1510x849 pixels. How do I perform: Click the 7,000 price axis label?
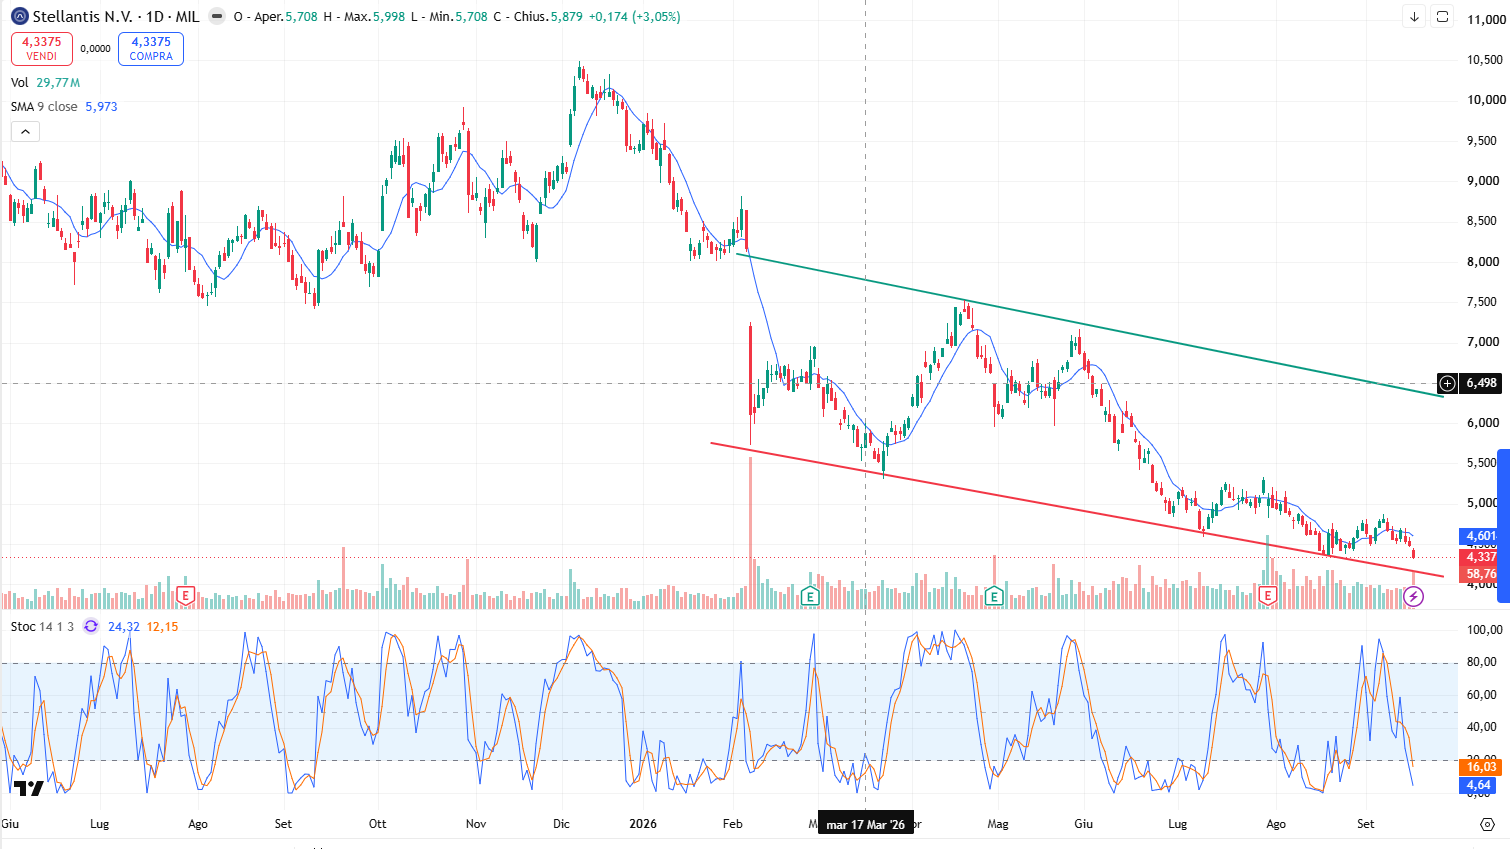pos(1484,342)
